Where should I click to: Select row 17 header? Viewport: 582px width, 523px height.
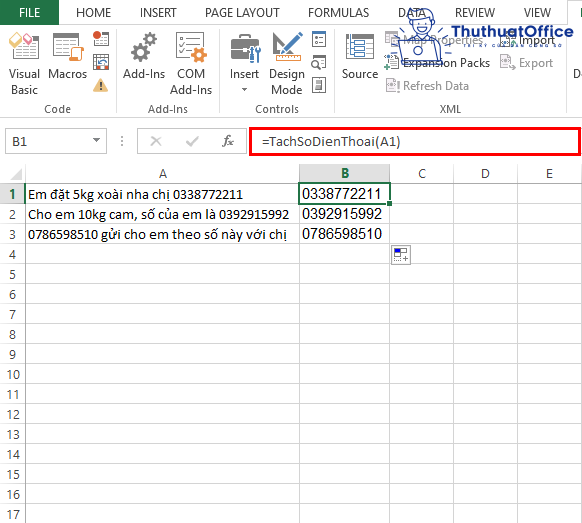click(13, 514)
